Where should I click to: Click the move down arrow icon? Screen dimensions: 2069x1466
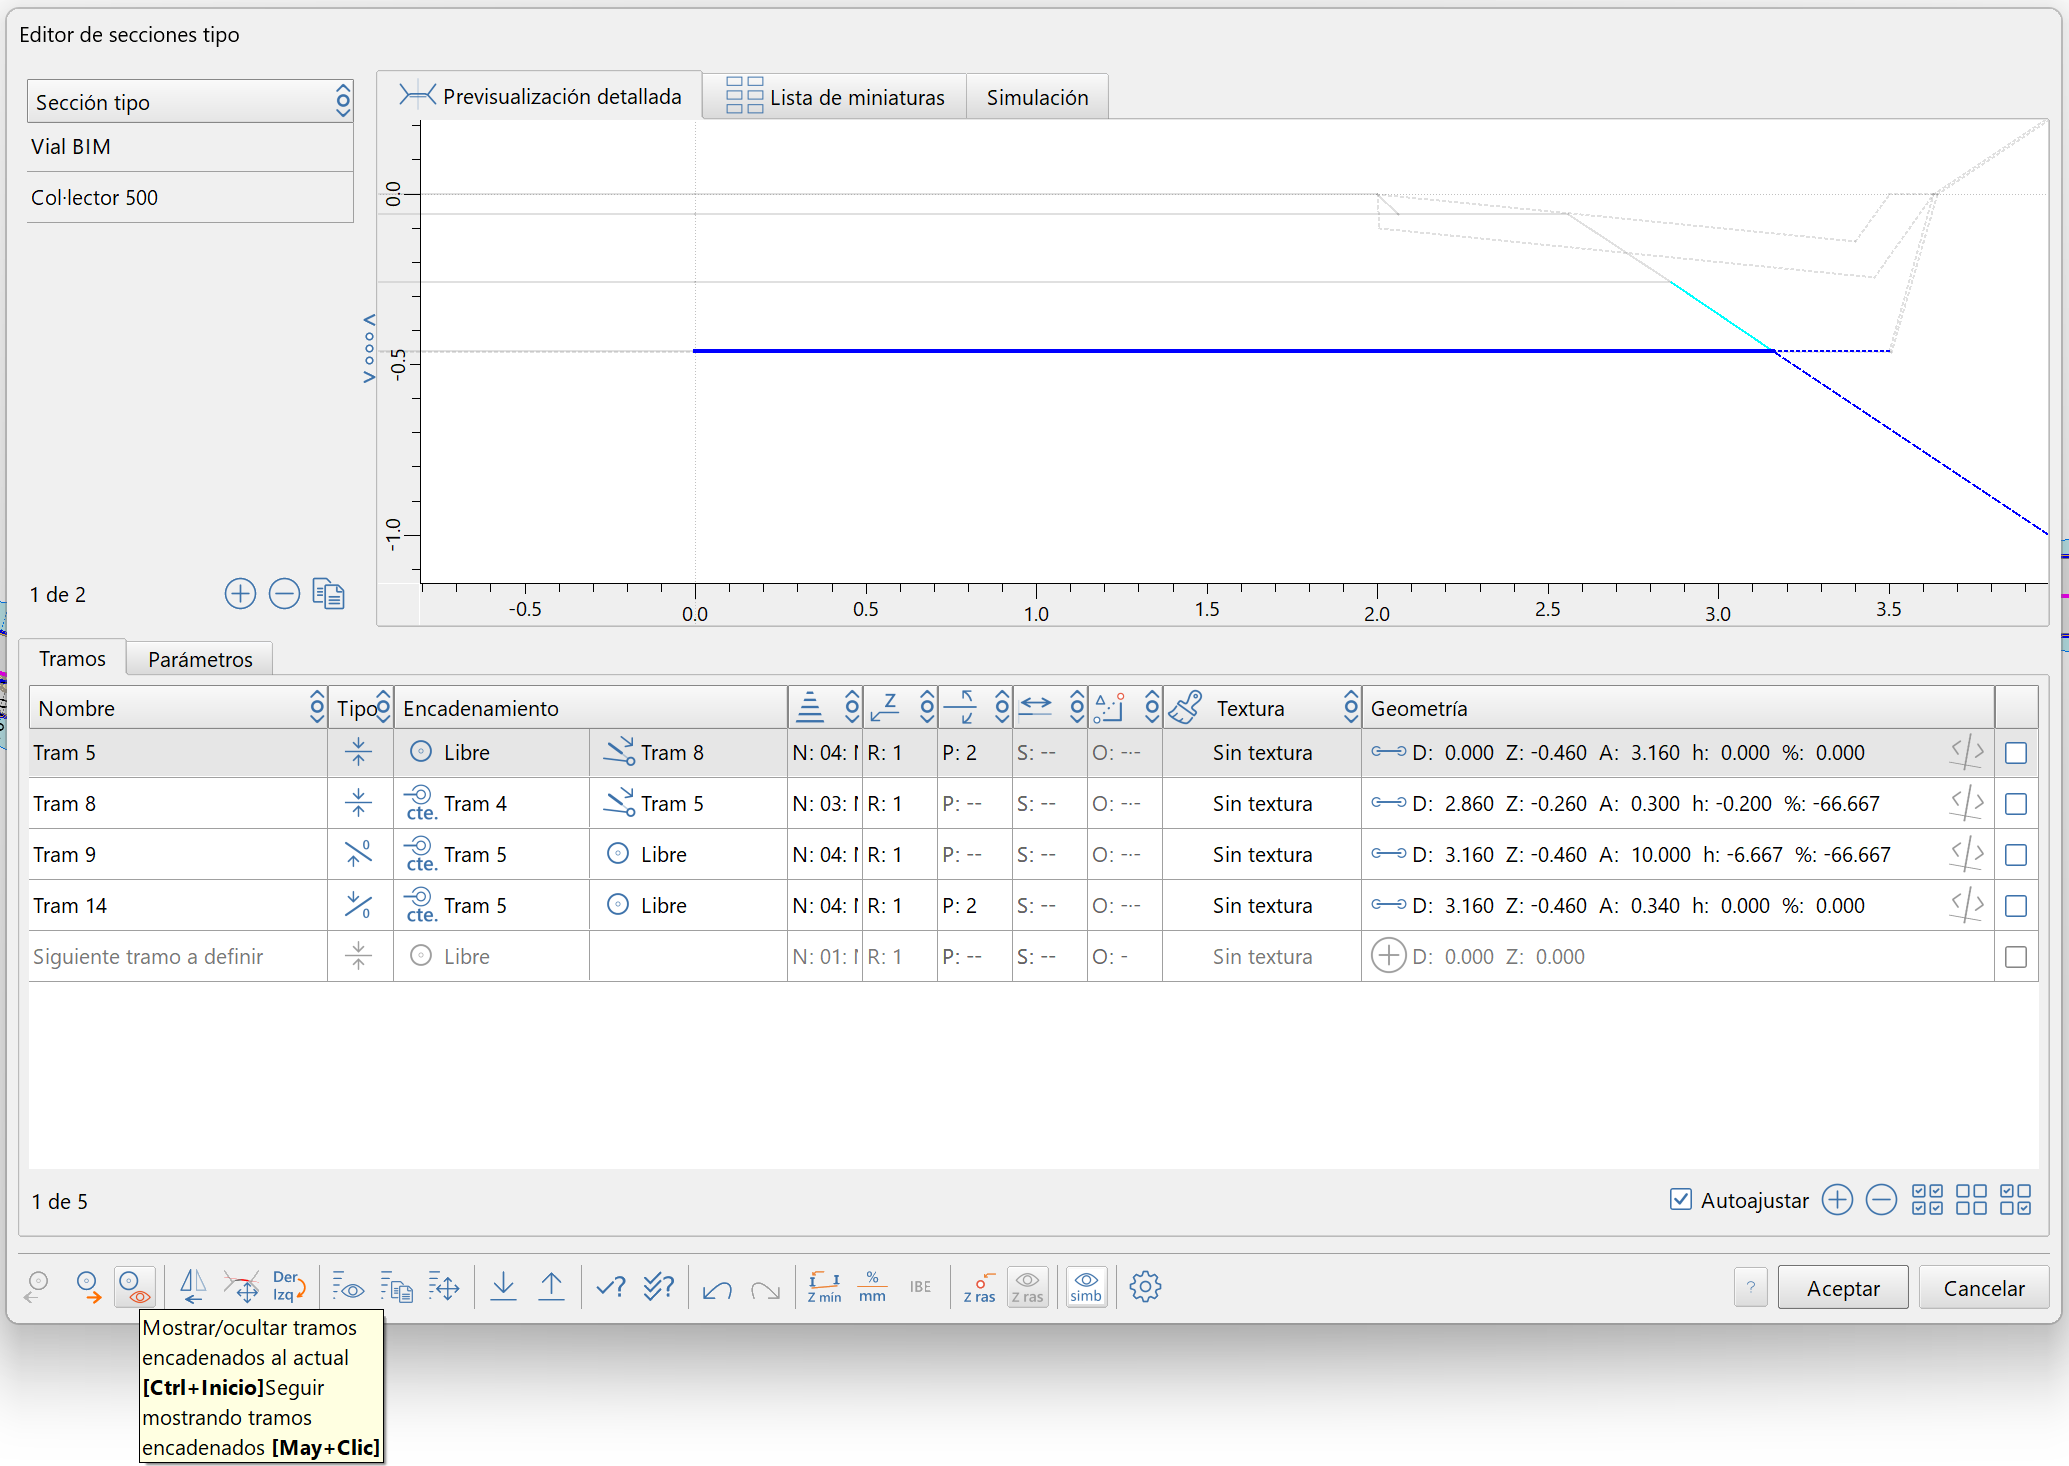coord(504,1286)
